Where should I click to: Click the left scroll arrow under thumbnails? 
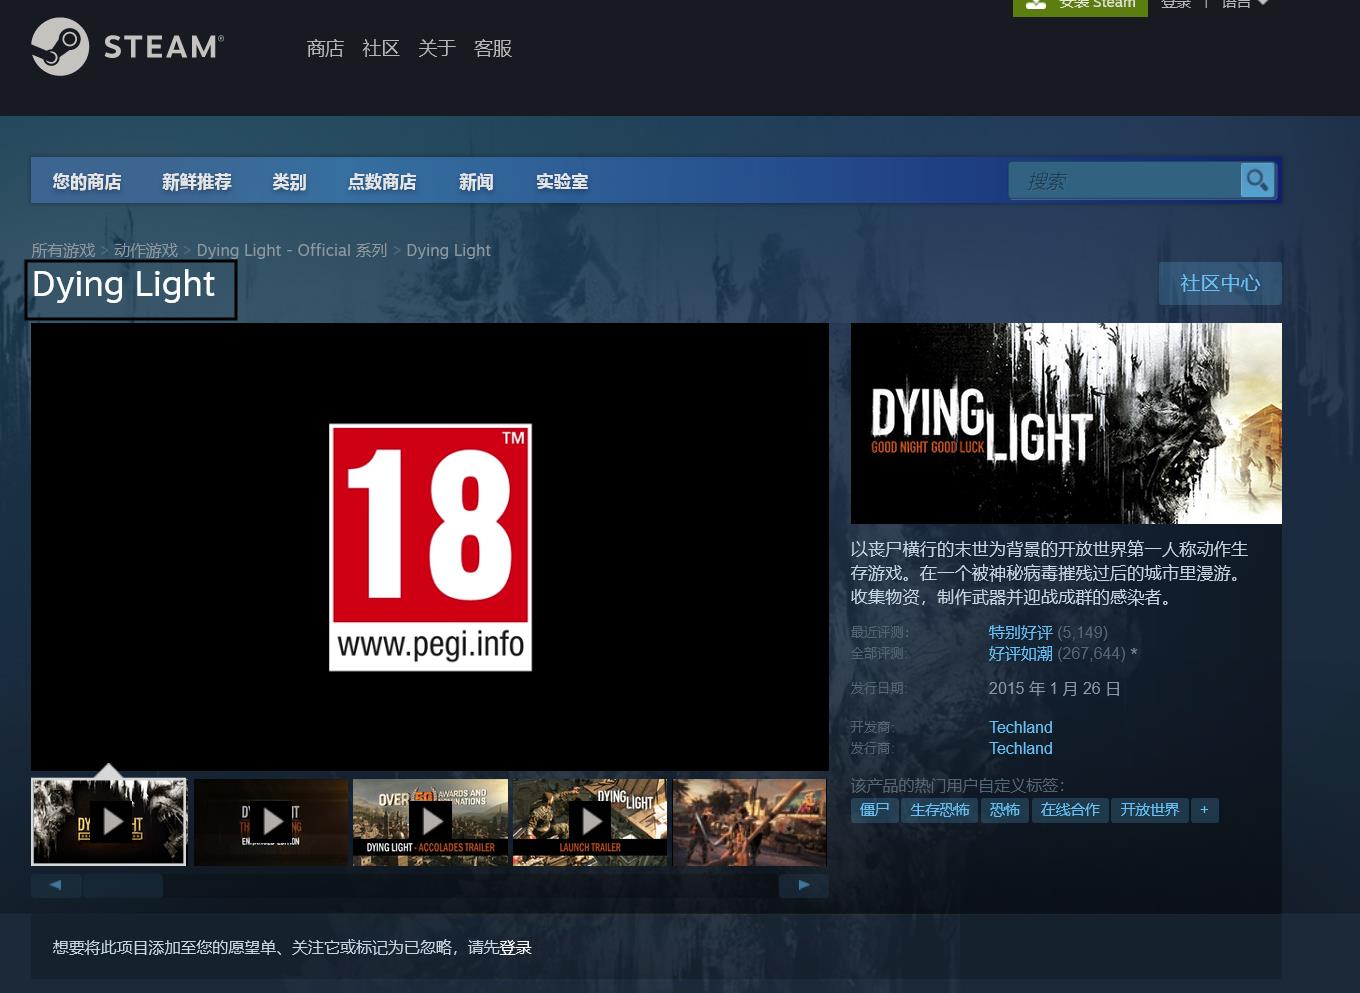(x=56, y=885)
